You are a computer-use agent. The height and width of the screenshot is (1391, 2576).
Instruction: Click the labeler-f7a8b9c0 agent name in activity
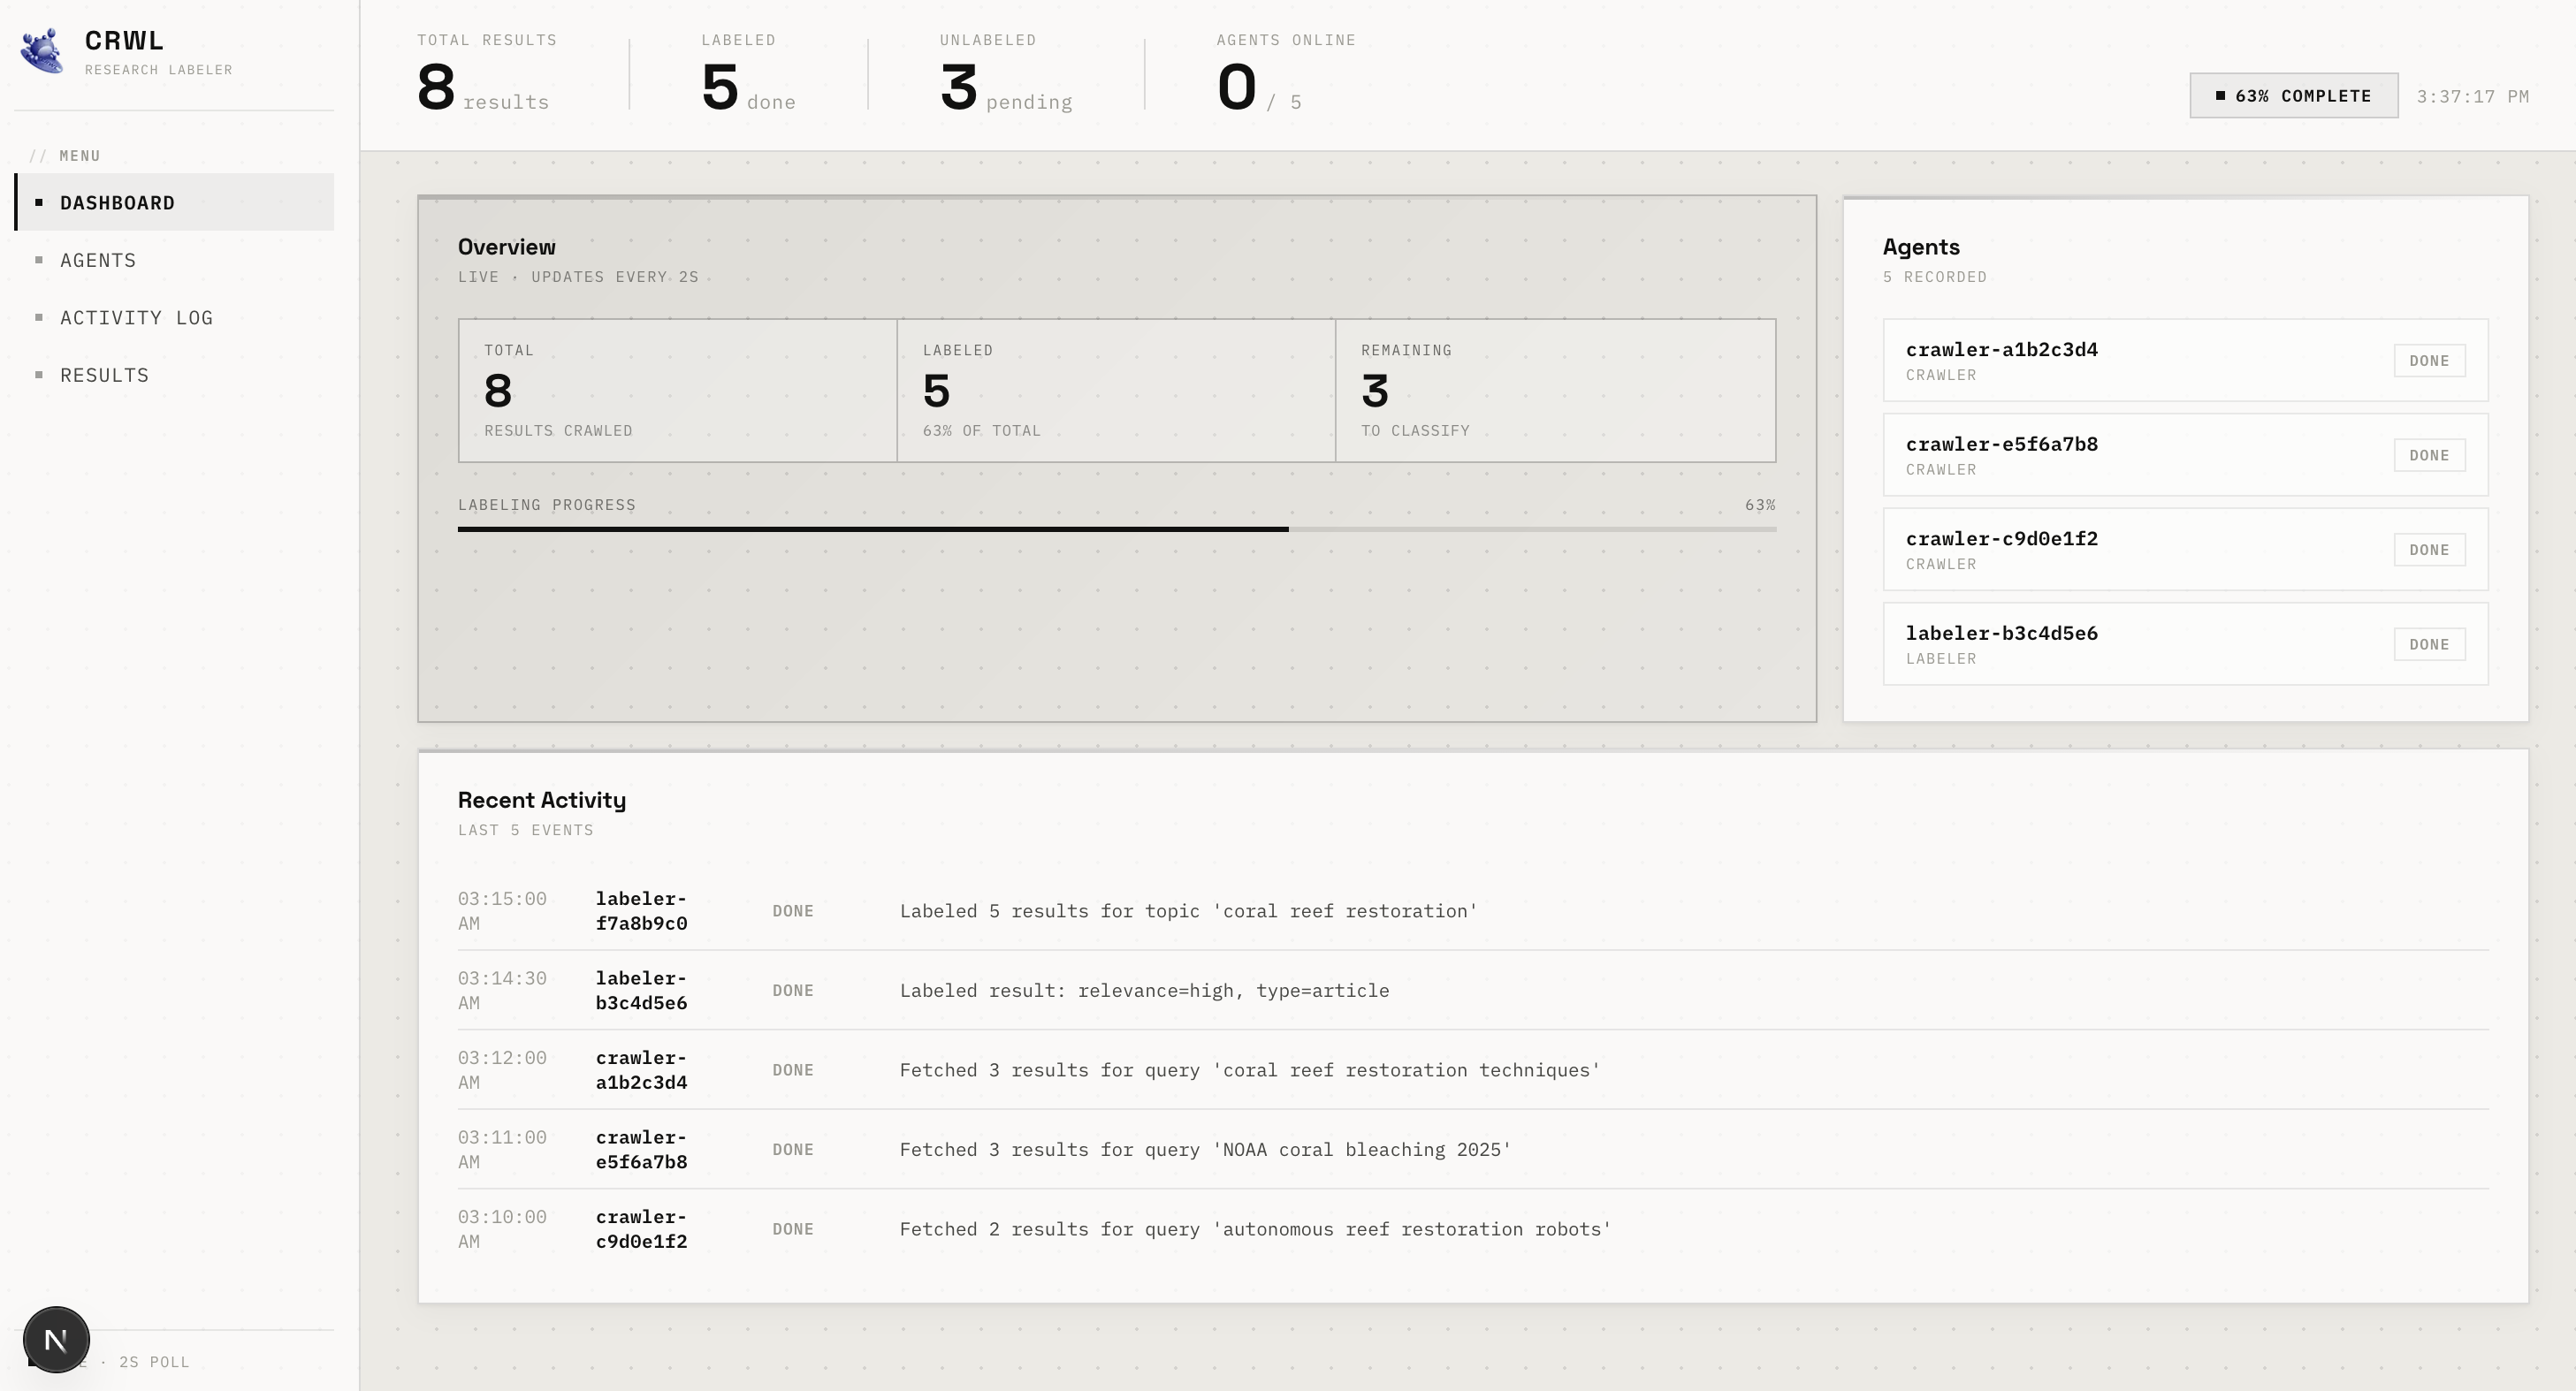pyautogui.click(x=641, y=911)
